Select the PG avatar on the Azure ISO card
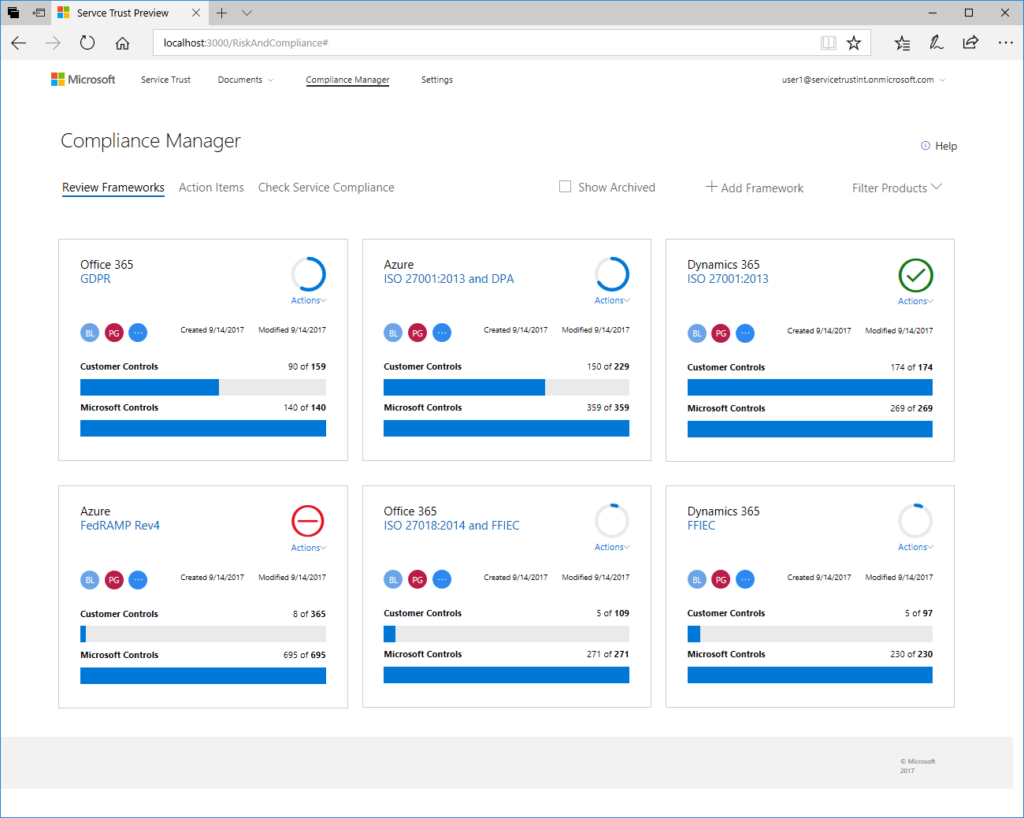The width and height of the screenshot is (1024, 818). click(417, 332)
